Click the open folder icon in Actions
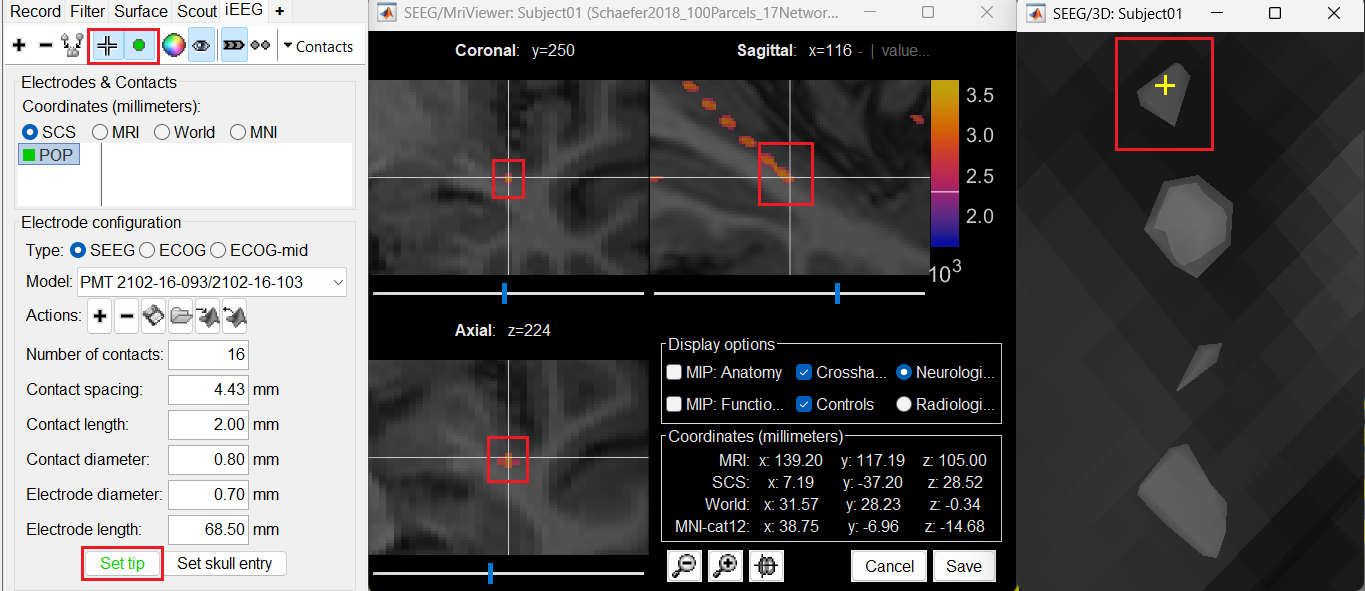 click(x=180, y=317)
